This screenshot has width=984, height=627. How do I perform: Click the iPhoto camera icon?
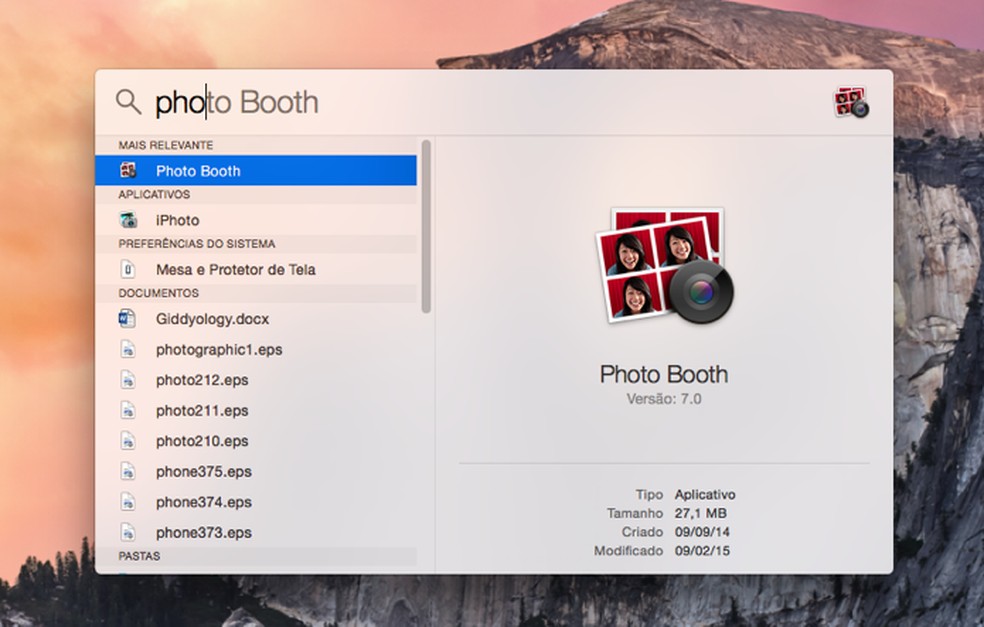(x=128, y=220)
